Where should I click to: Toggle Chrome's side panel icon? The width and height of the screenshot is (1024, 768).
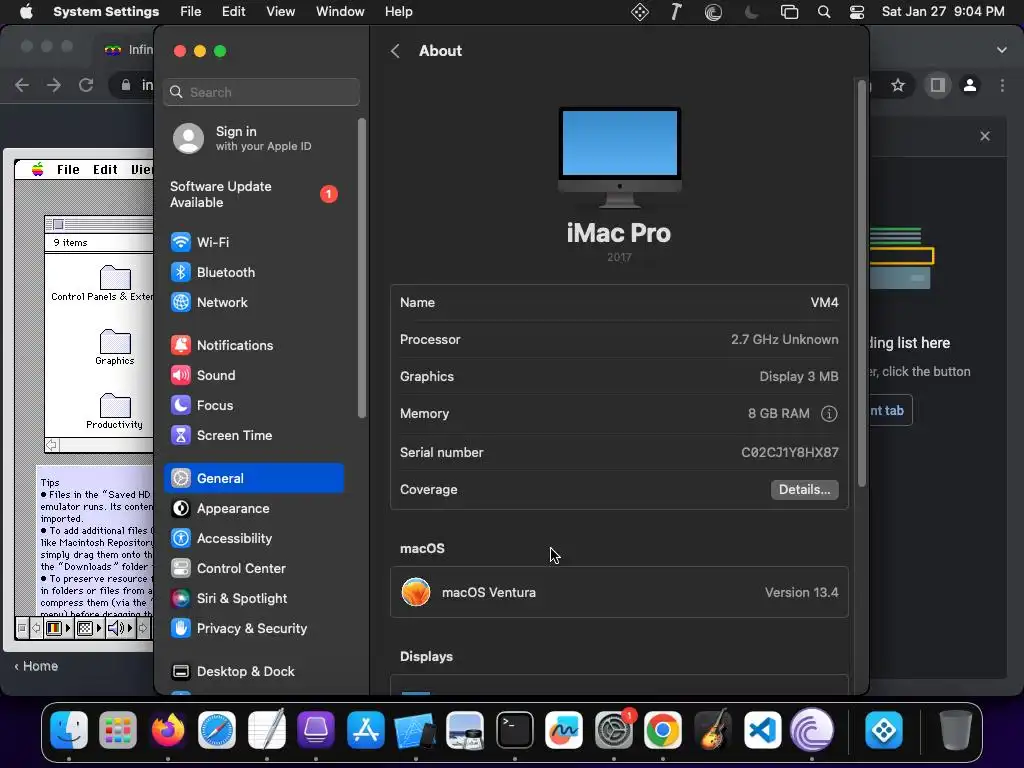[937, 85]
